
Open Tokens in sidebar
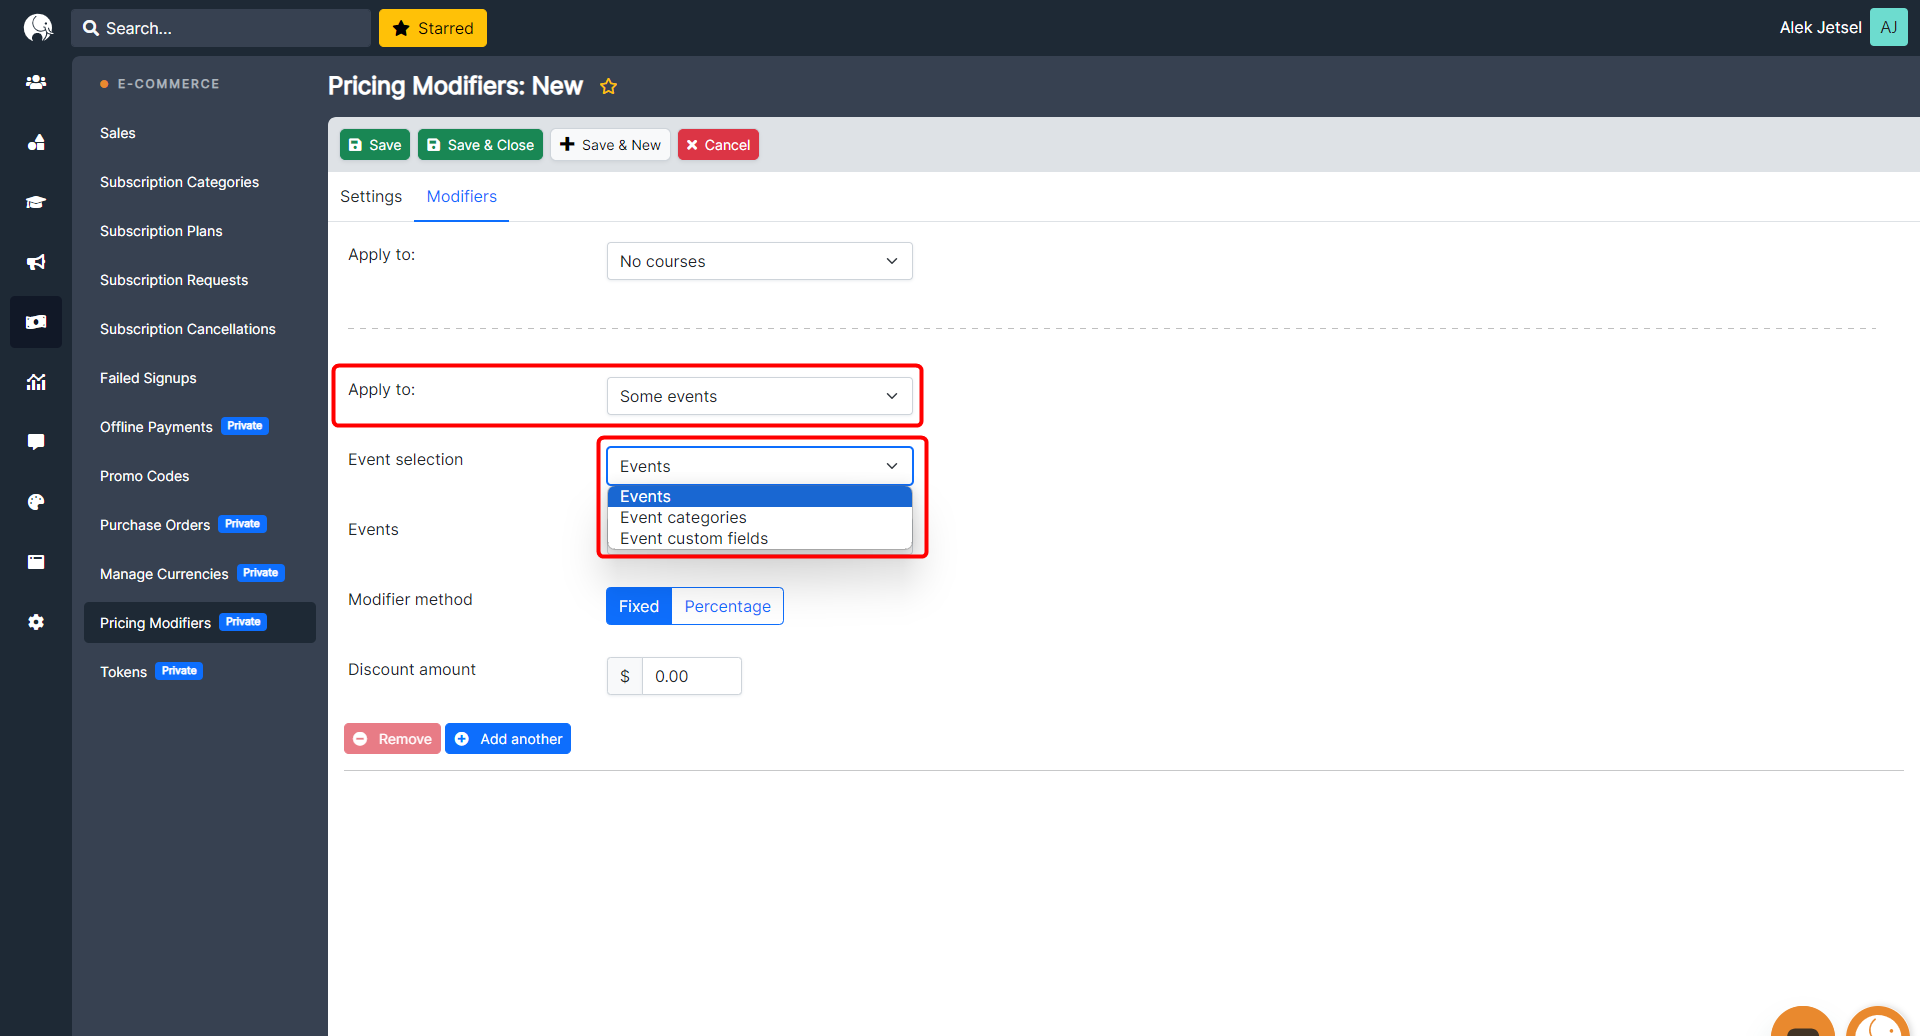(x=124, y=672)
